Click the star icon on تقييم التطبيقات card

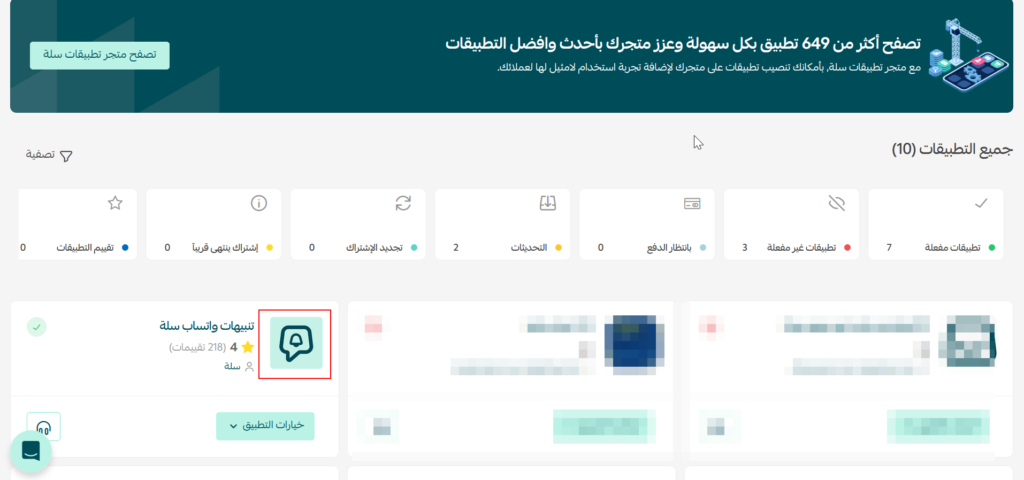tap(114, 203)
